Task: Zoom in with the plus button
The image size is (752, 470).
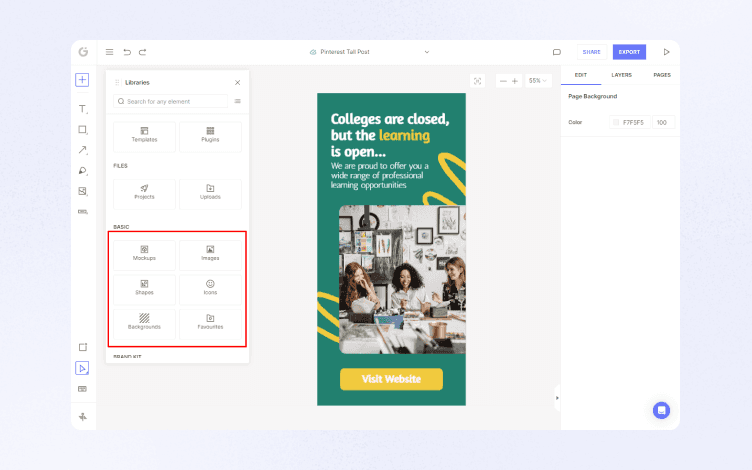Action: click(515, 81)
